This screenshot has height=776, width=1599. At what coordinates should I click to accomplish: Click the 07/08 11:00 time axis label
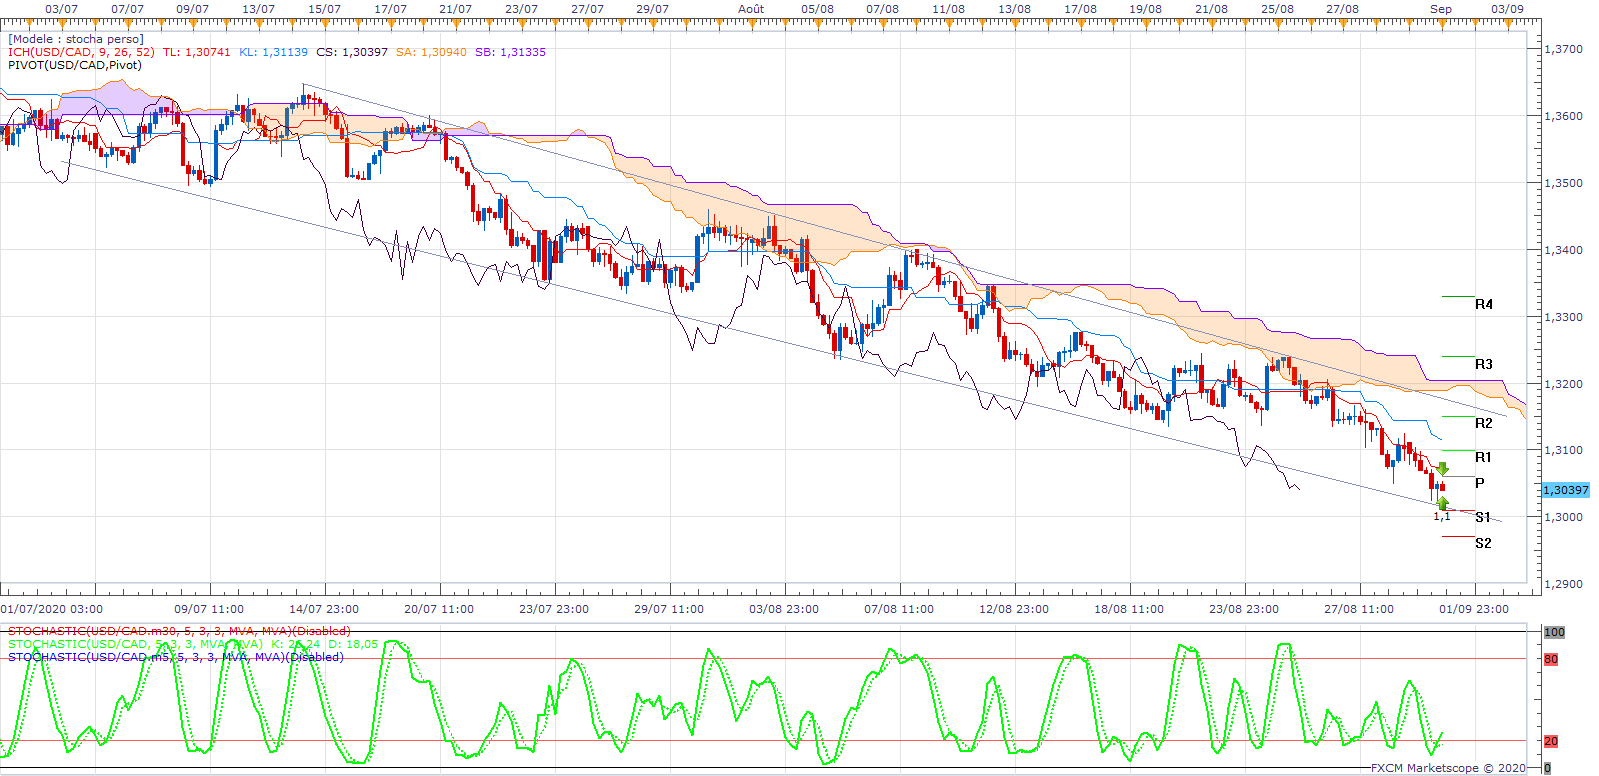tap(899, 609)
